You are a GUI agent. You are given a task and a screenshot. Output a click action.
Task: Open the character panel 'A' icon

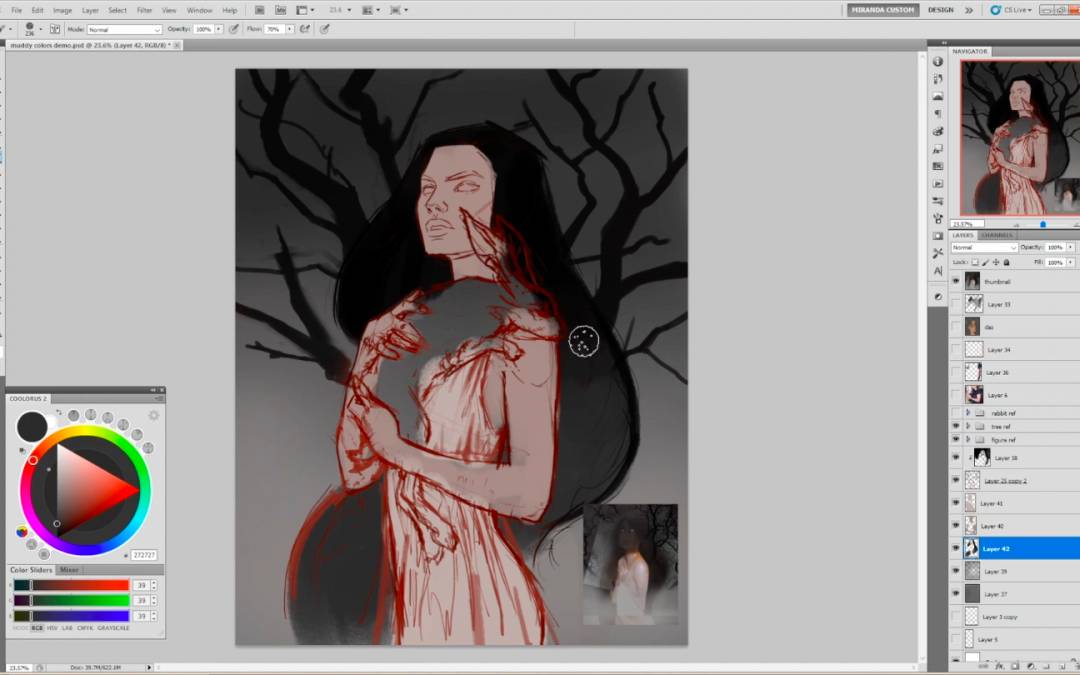click(938, 270)
